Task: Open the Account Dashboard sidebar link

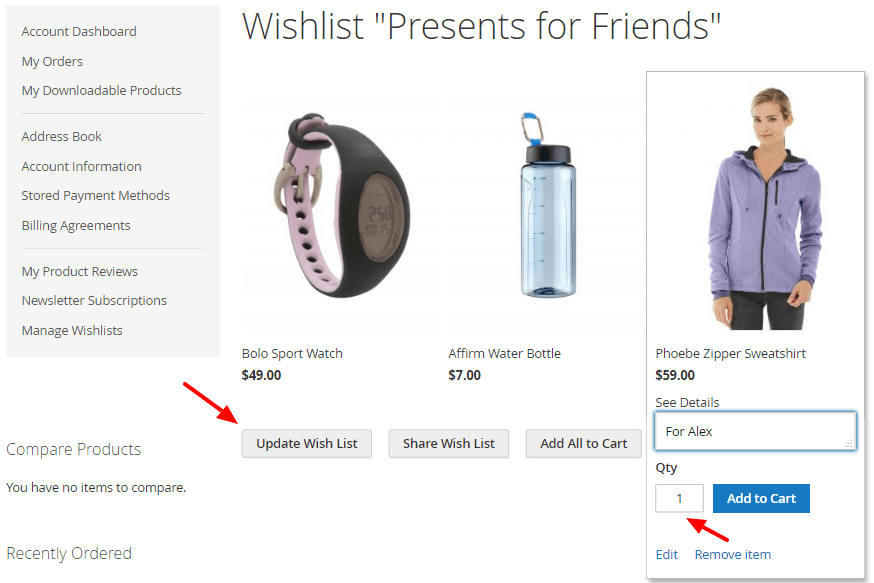Action: pyautogui.click(x=79, y=32)
